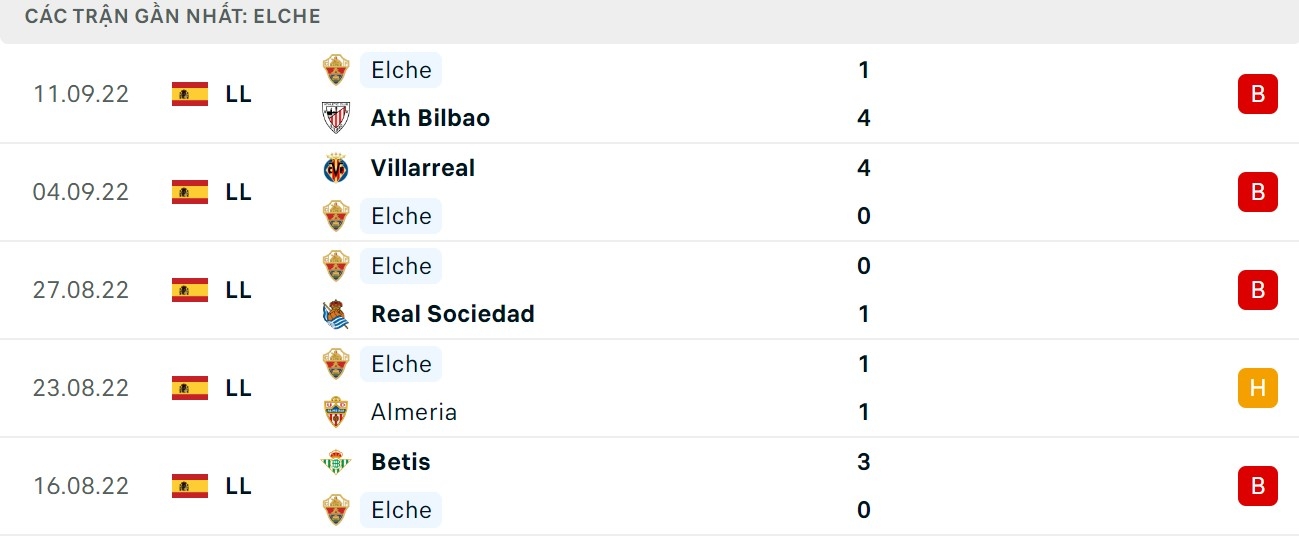Open Ath Bilbao team link
This screenshot has width=1299, height=536.
(x=430, y=118)
